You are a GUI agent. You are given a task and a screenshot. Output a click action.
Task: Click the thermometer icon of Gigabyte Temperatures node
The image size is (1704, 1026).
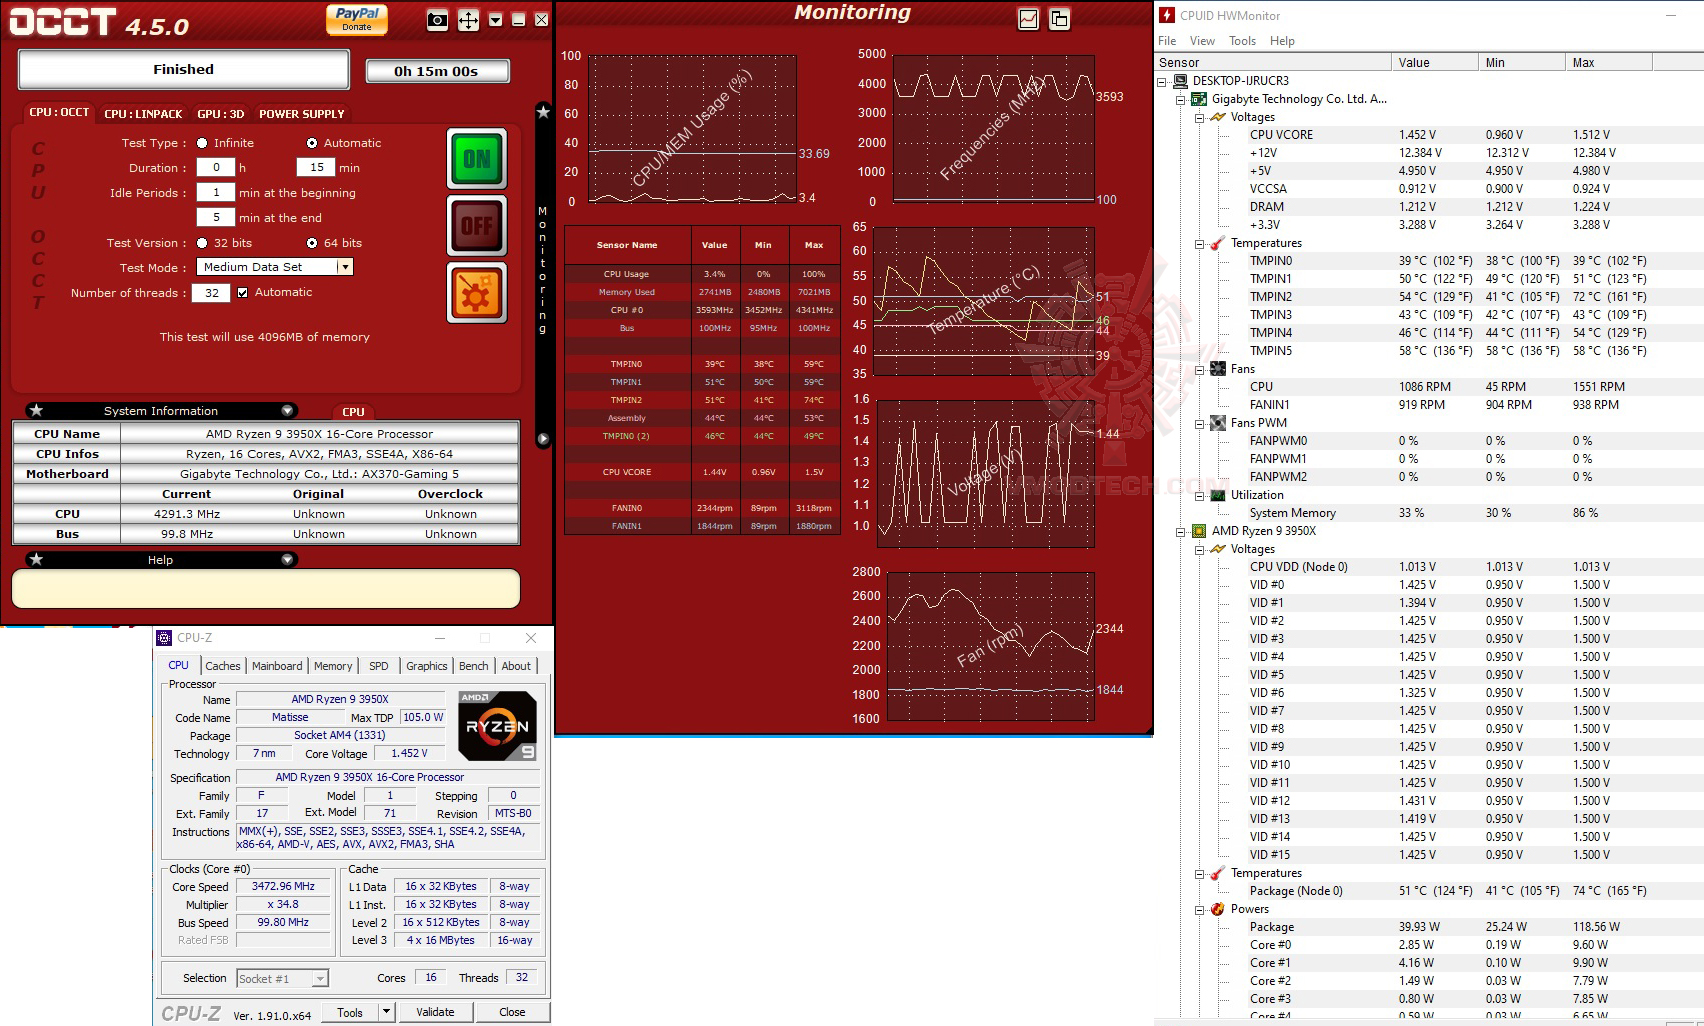(1217, 243)
